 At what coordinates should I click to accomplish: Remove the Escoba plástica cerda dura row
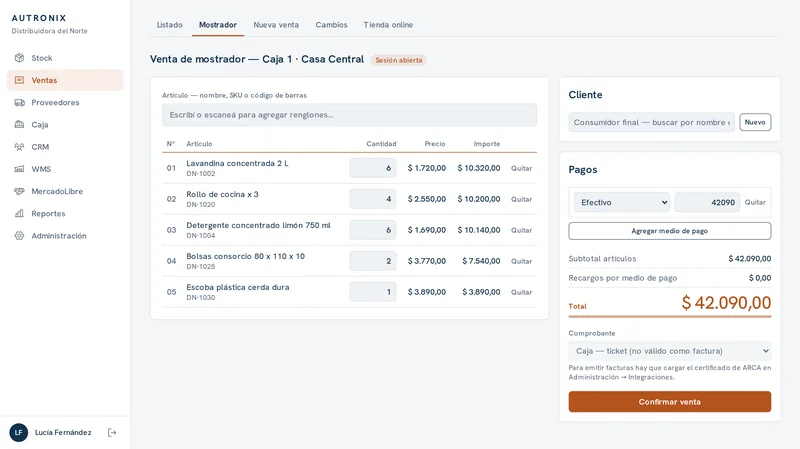(x=521, y=292)
